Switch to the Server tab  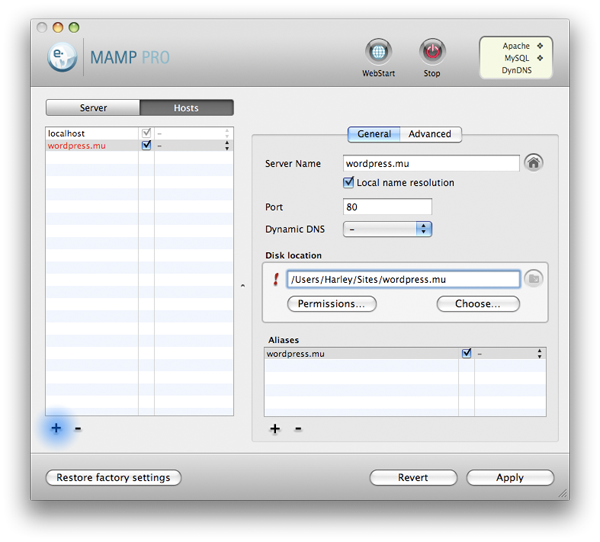(x=93, y=108)
